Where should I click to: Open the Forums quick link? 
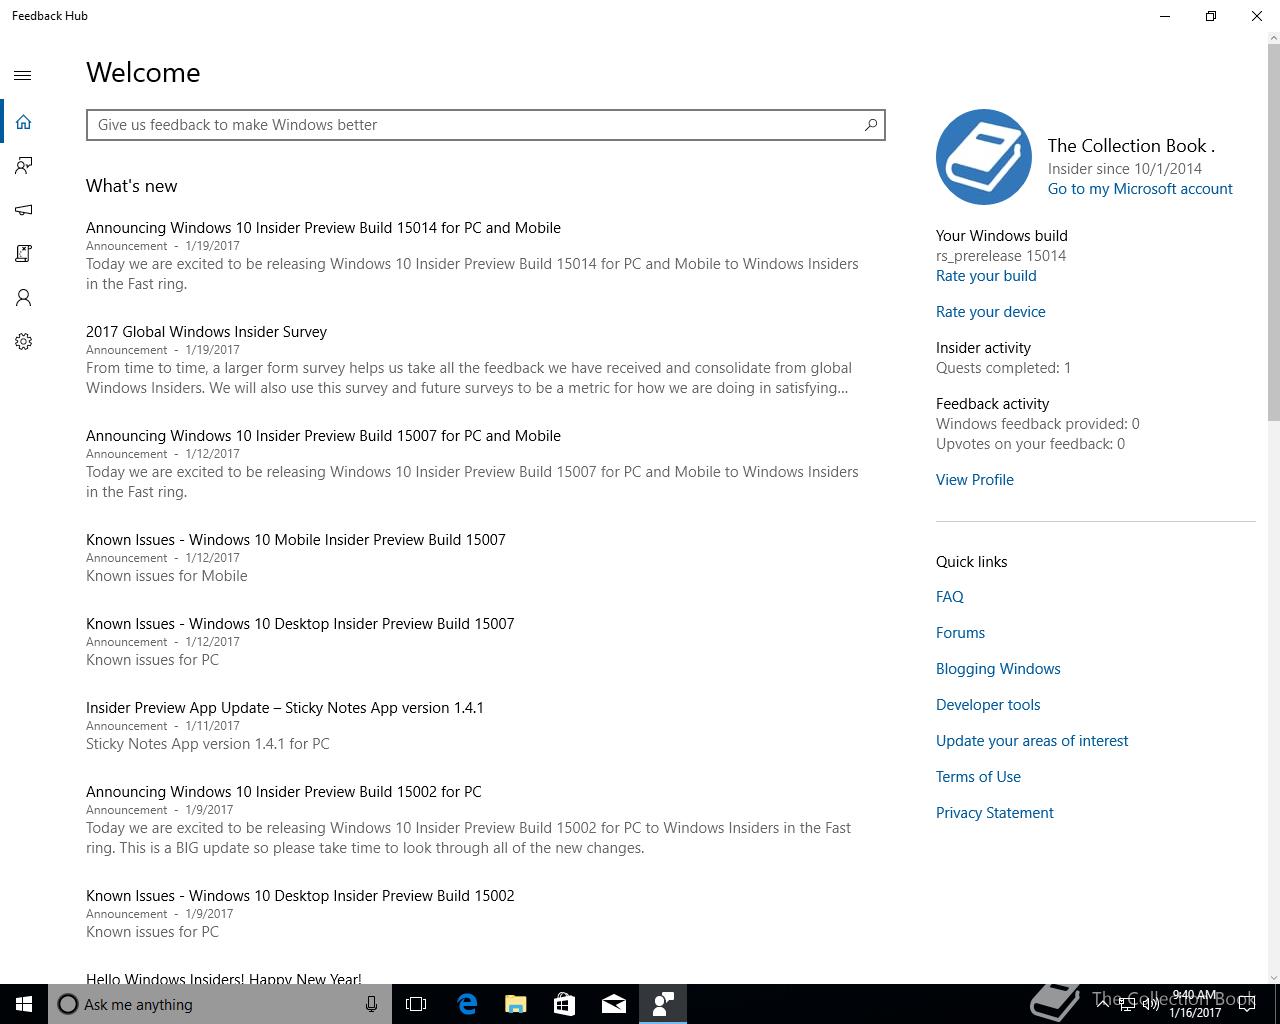(x=960, y=633)
